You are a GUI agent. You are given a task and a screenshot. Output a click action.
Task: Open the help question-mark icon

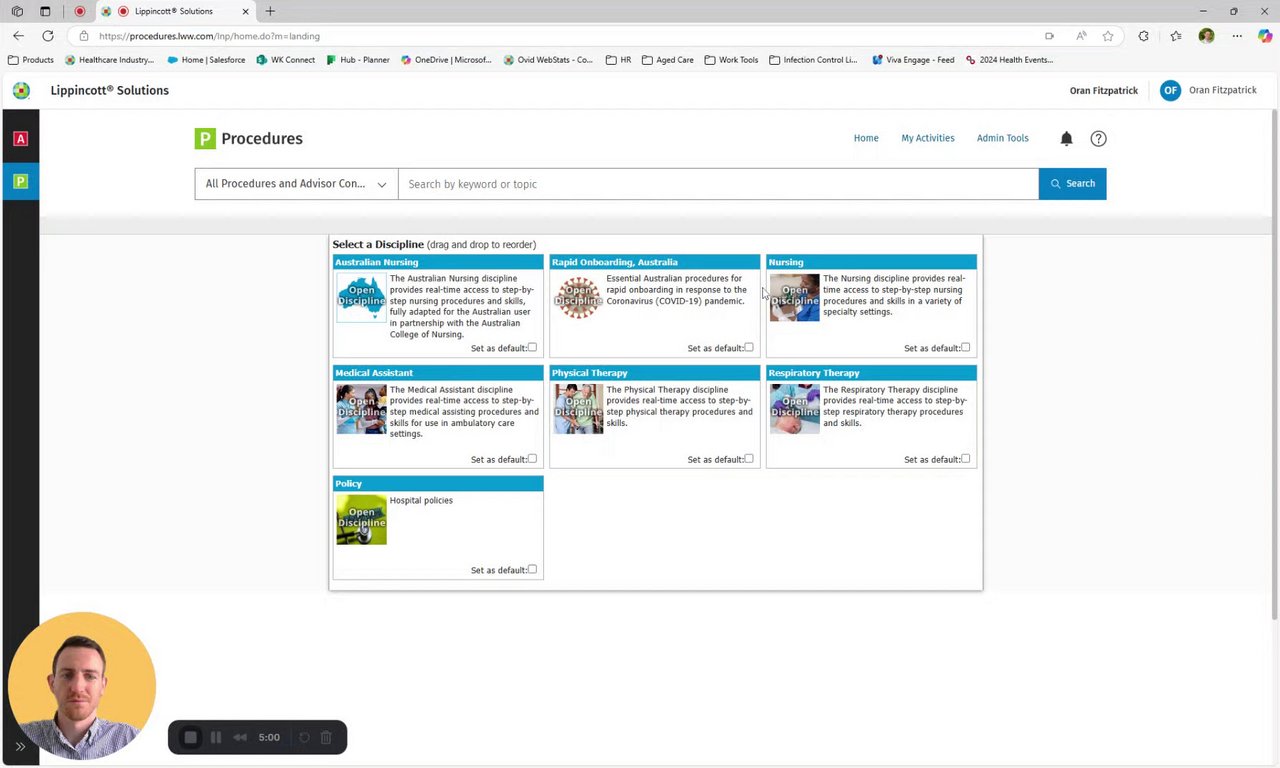pyautogui.click(x=1098, y=139)
